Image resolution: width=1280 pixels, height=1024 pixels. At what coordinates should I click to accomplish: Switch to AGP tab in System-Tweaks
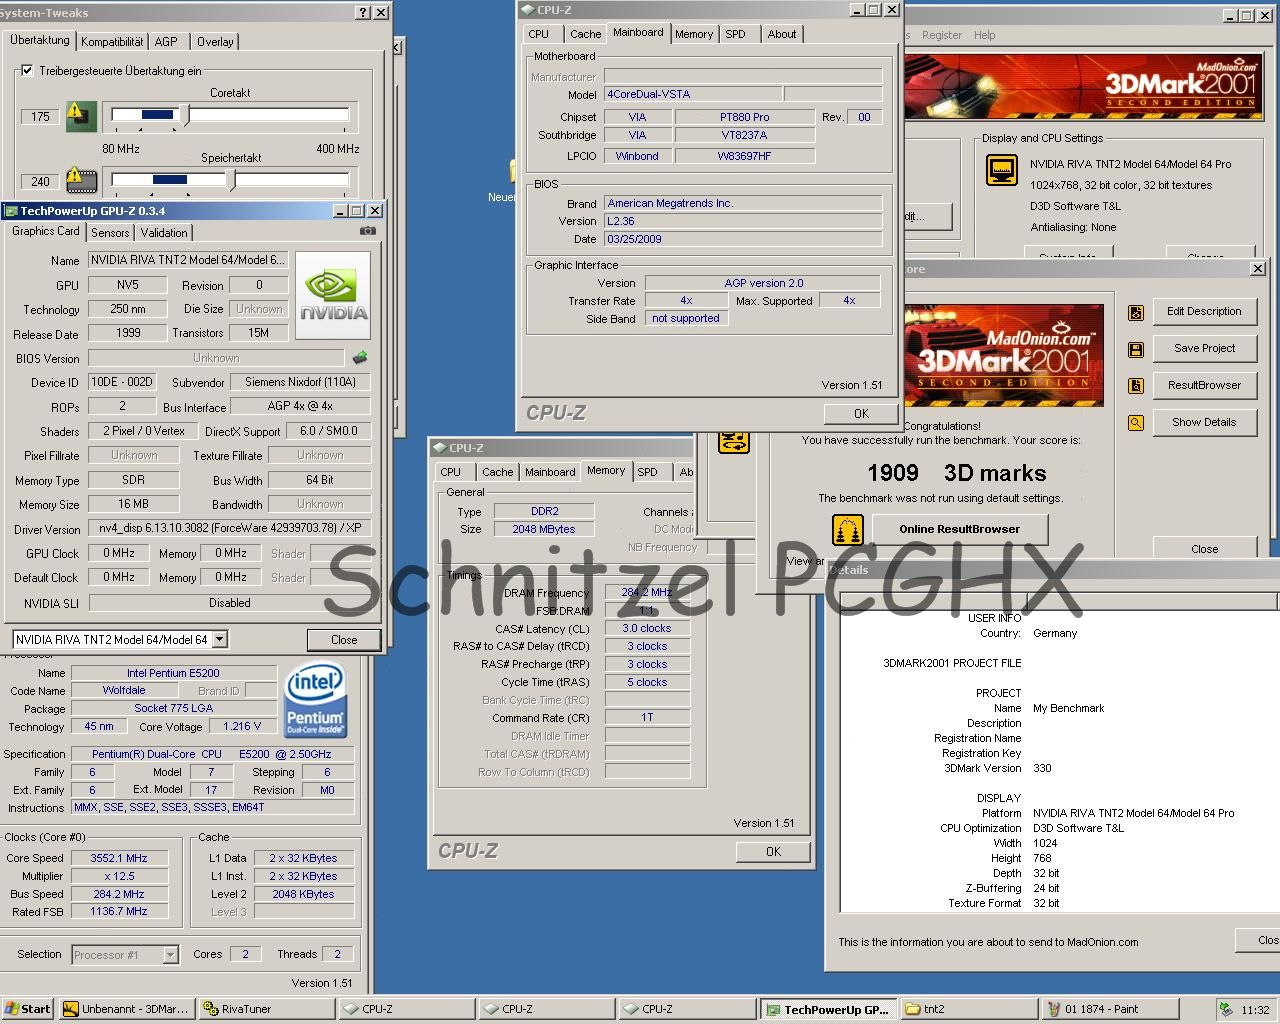166,42
